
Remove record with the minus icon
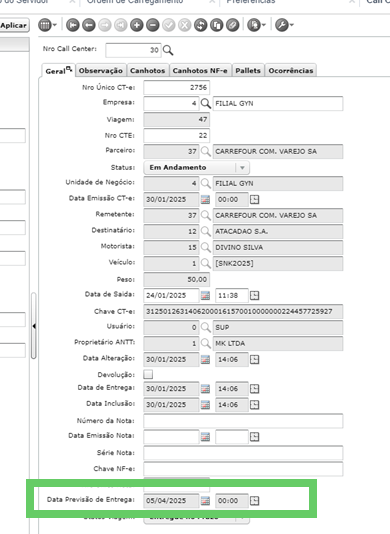click(153, 25)
